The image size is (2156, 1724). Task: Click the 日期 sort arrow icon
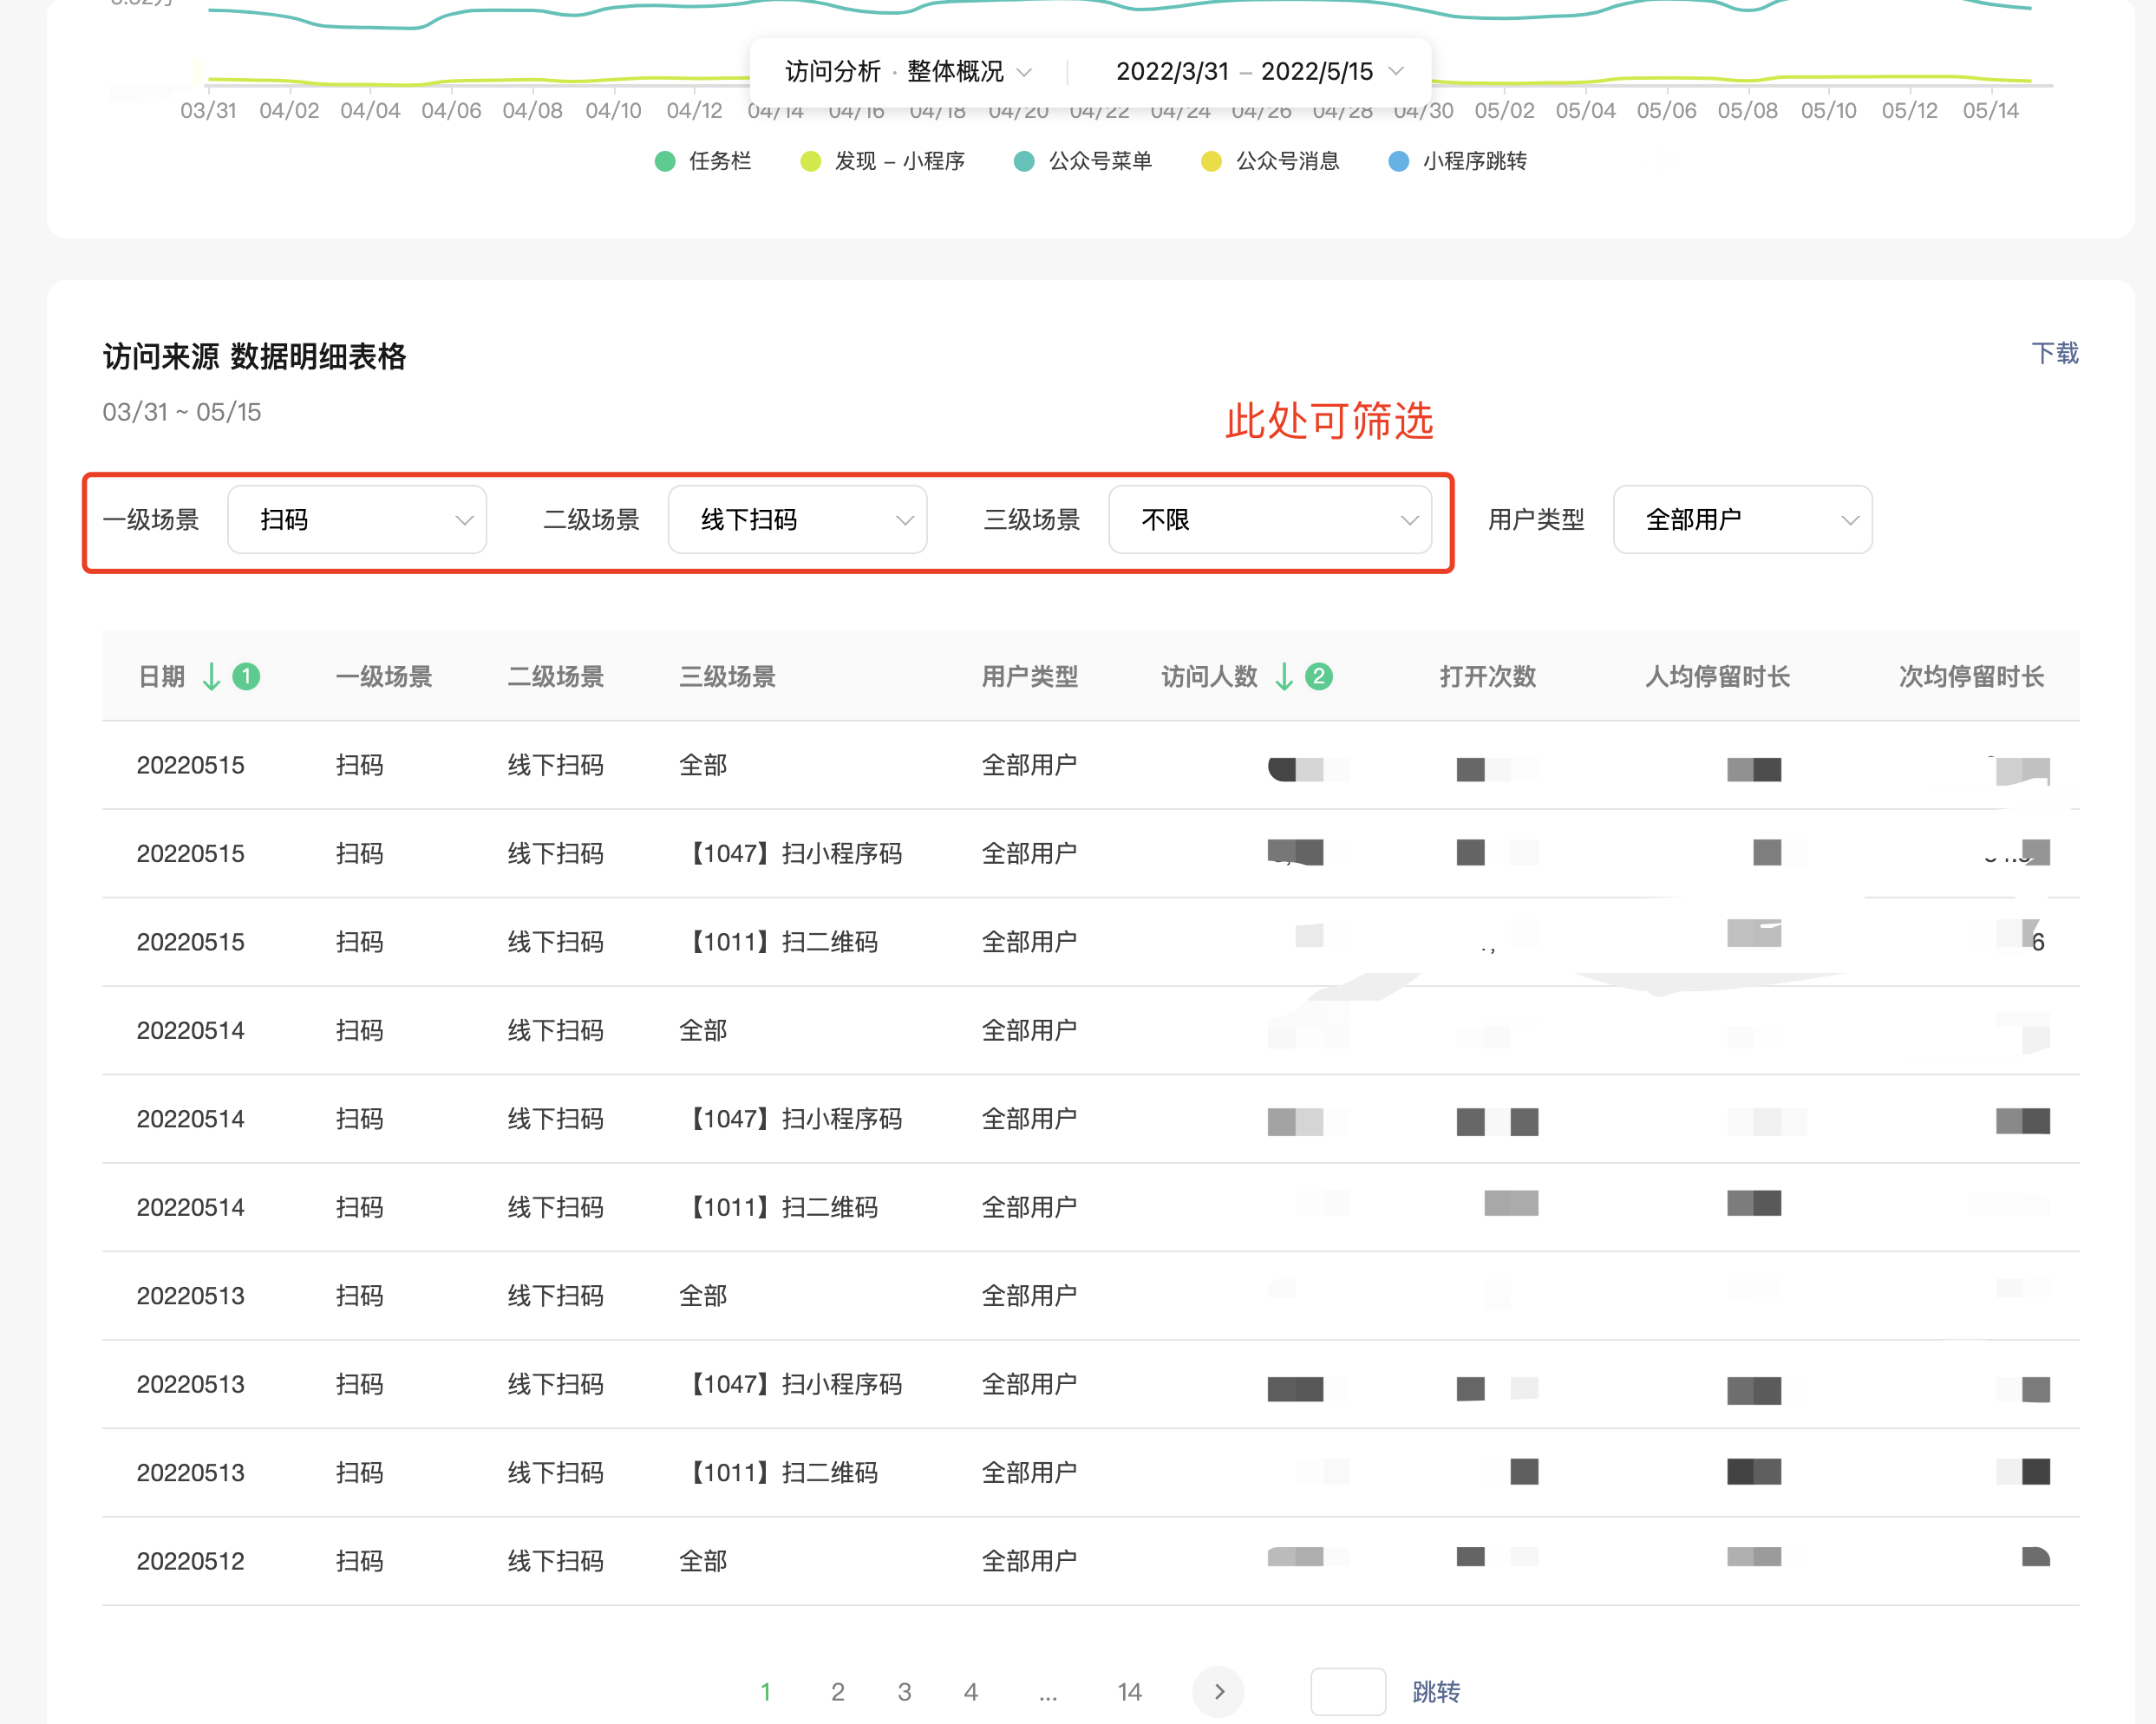click(x=211, y=677)
